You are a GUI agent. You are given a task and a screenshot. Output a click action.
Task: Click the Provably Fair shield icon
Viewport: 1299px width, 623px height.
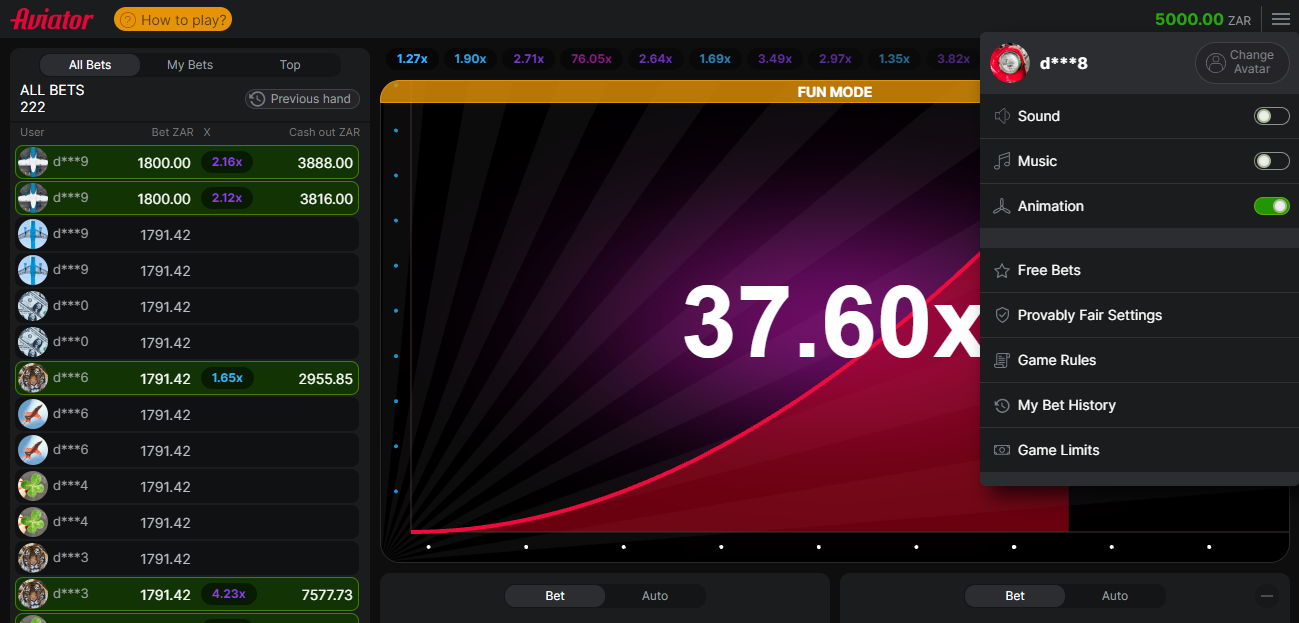click(x=1001, y=316)
